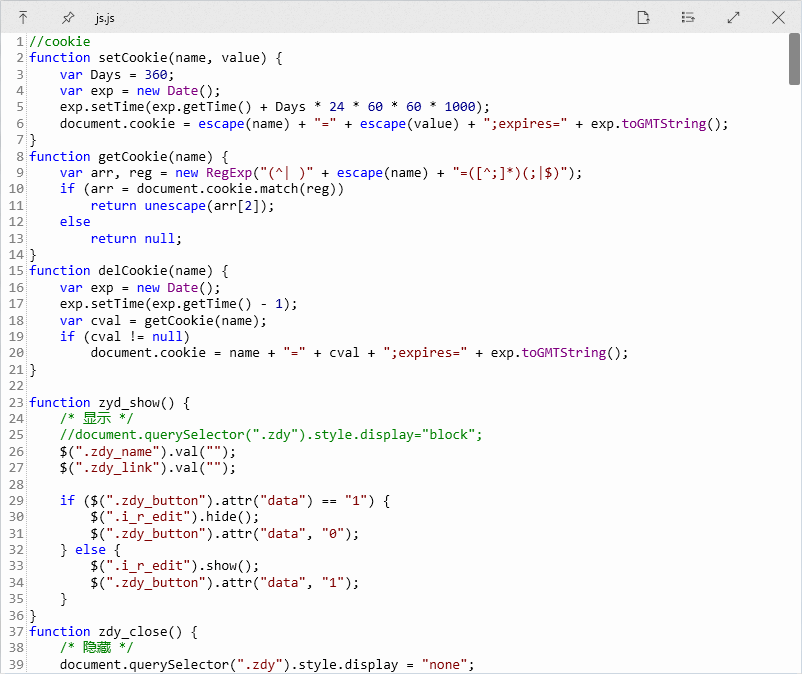Click the vertical scrollbar thumb
This screenshot has height=674, width=802.
point(794,59)
